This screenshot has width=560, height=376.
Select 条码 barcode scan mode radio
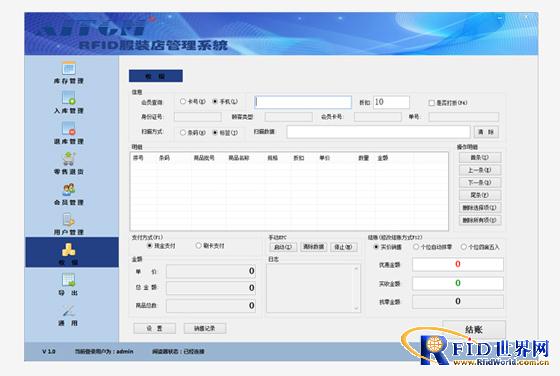tap(183, 132)
